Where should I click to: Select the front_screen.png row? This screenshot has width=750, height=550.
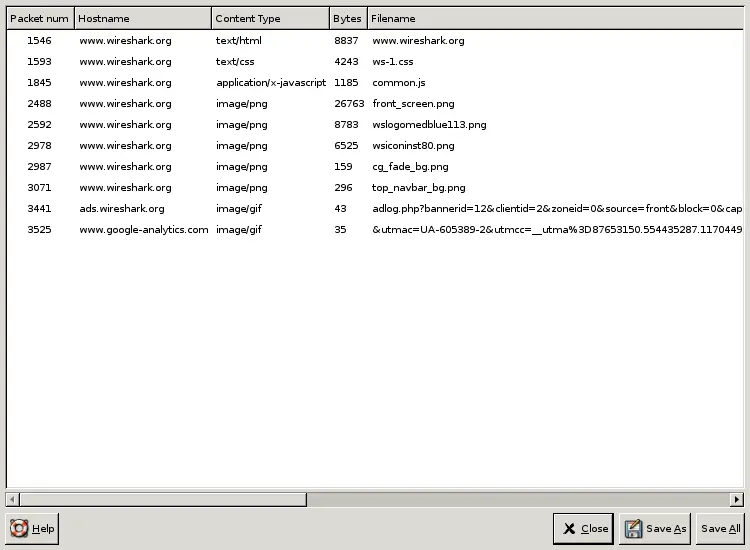coord(413,104)
